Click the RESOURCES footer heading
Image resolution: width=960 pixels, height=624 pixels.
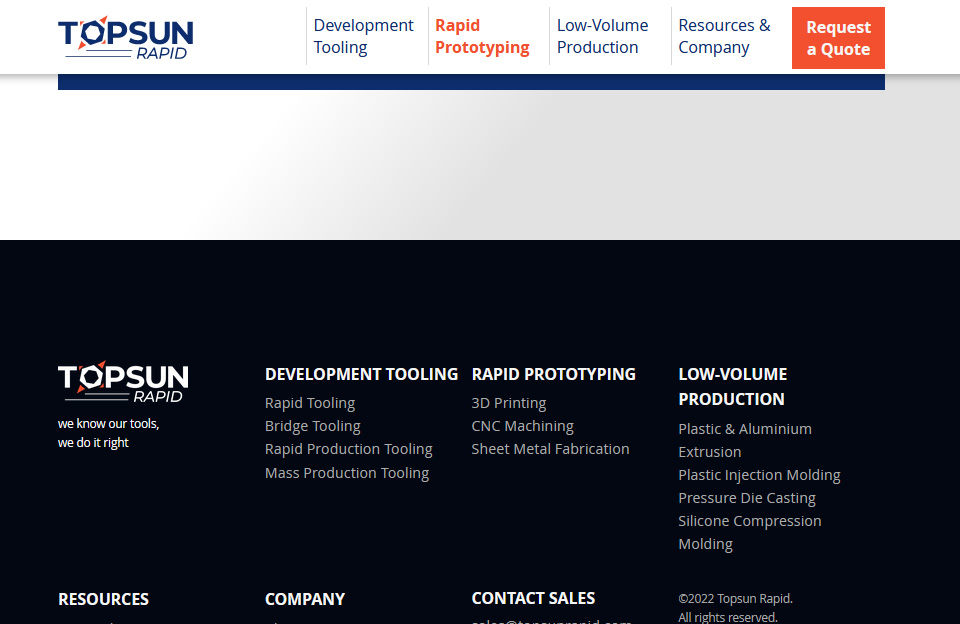click(x=103, y=599)
